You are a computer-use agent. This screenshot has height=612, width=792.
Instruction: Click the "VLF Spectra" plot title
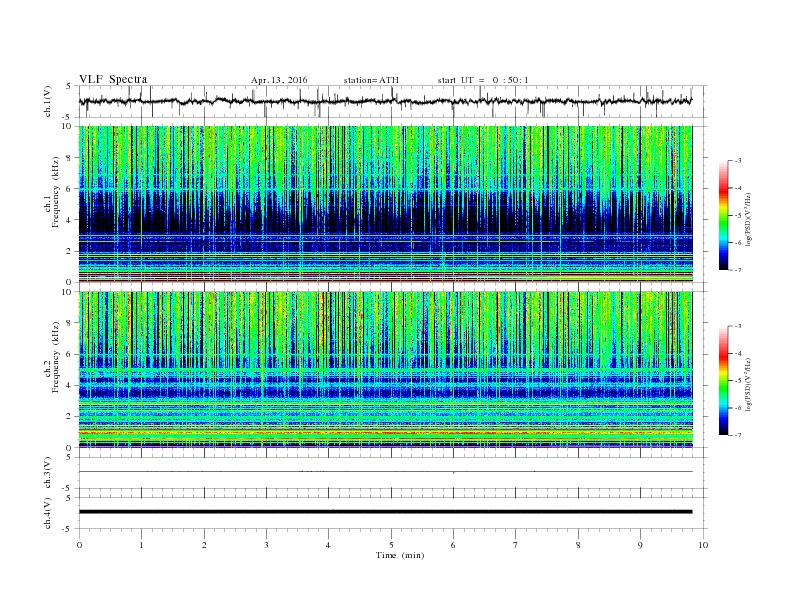pyautogui.click(x=113, y=79)
